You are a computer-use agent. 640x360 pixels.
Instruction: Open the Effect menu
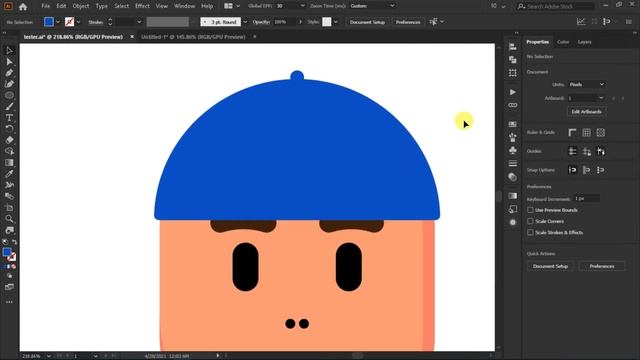tap(142, 6)
